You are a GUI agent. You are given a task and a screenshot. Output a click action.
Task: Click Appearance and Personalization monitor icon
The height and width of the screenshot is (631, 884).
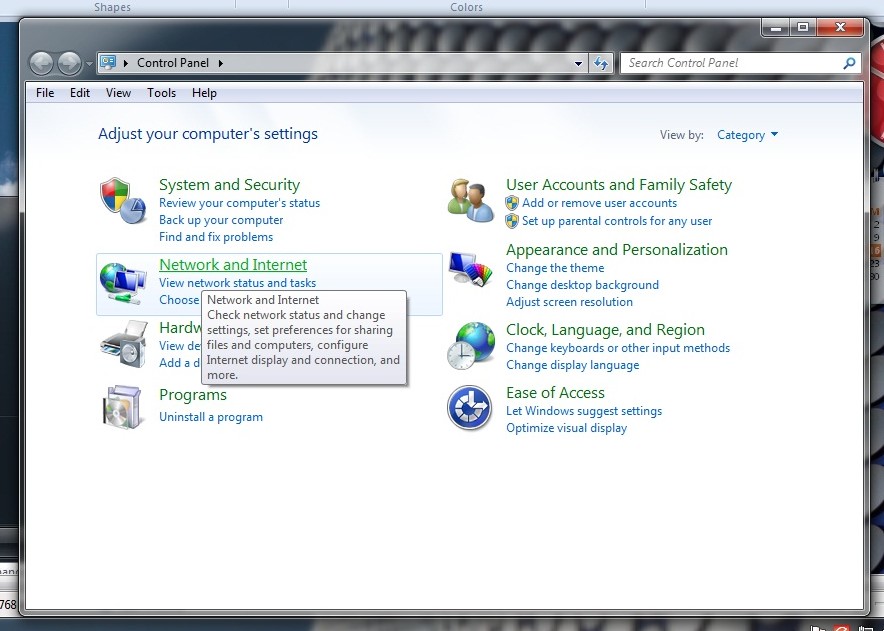tap(471, 269)
